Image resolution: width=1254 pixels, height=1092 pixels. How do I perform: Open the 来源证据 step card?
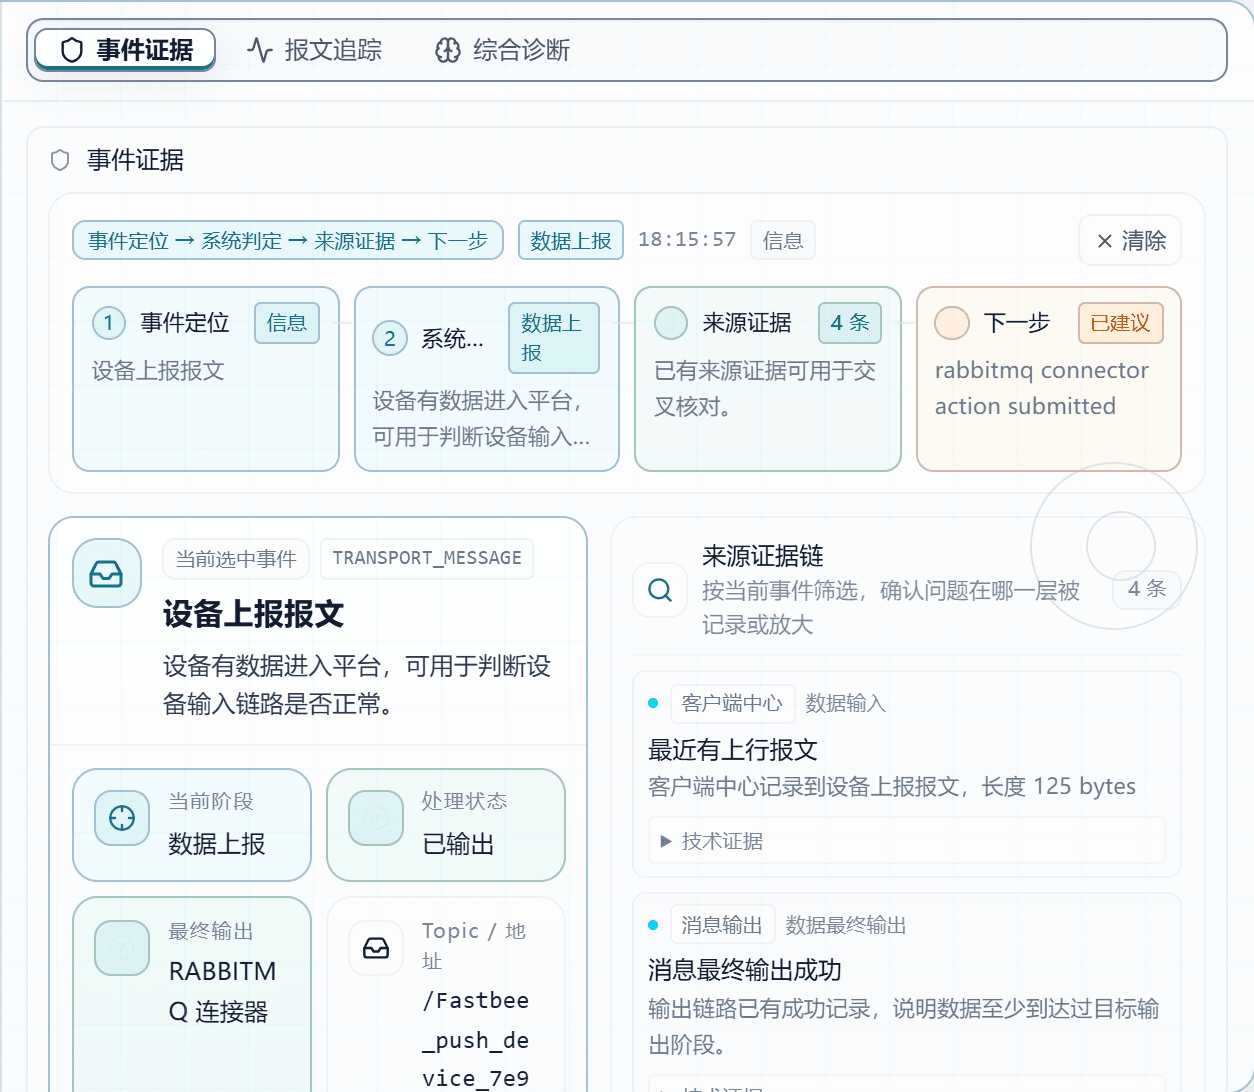pyautogui.click(x=768, y=379)
